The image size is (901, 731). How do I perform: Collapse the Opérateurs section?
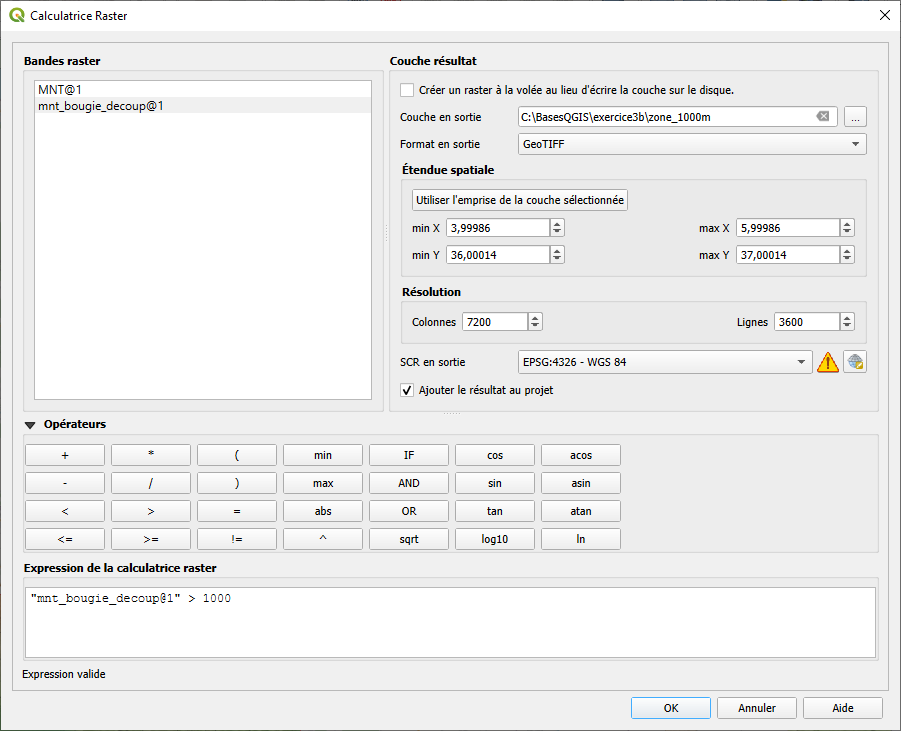pyautogui.click(x=31, y=425)
